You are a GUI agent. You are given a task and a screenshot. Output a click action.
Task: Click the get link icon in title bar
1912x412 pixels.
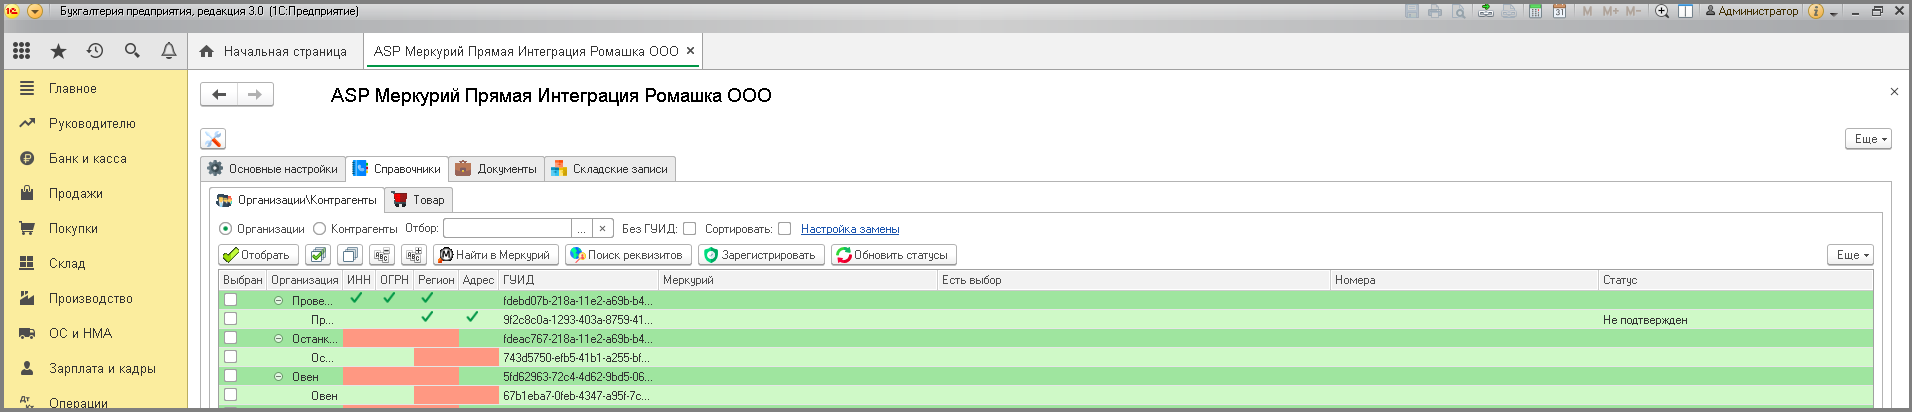(1486, 11)
